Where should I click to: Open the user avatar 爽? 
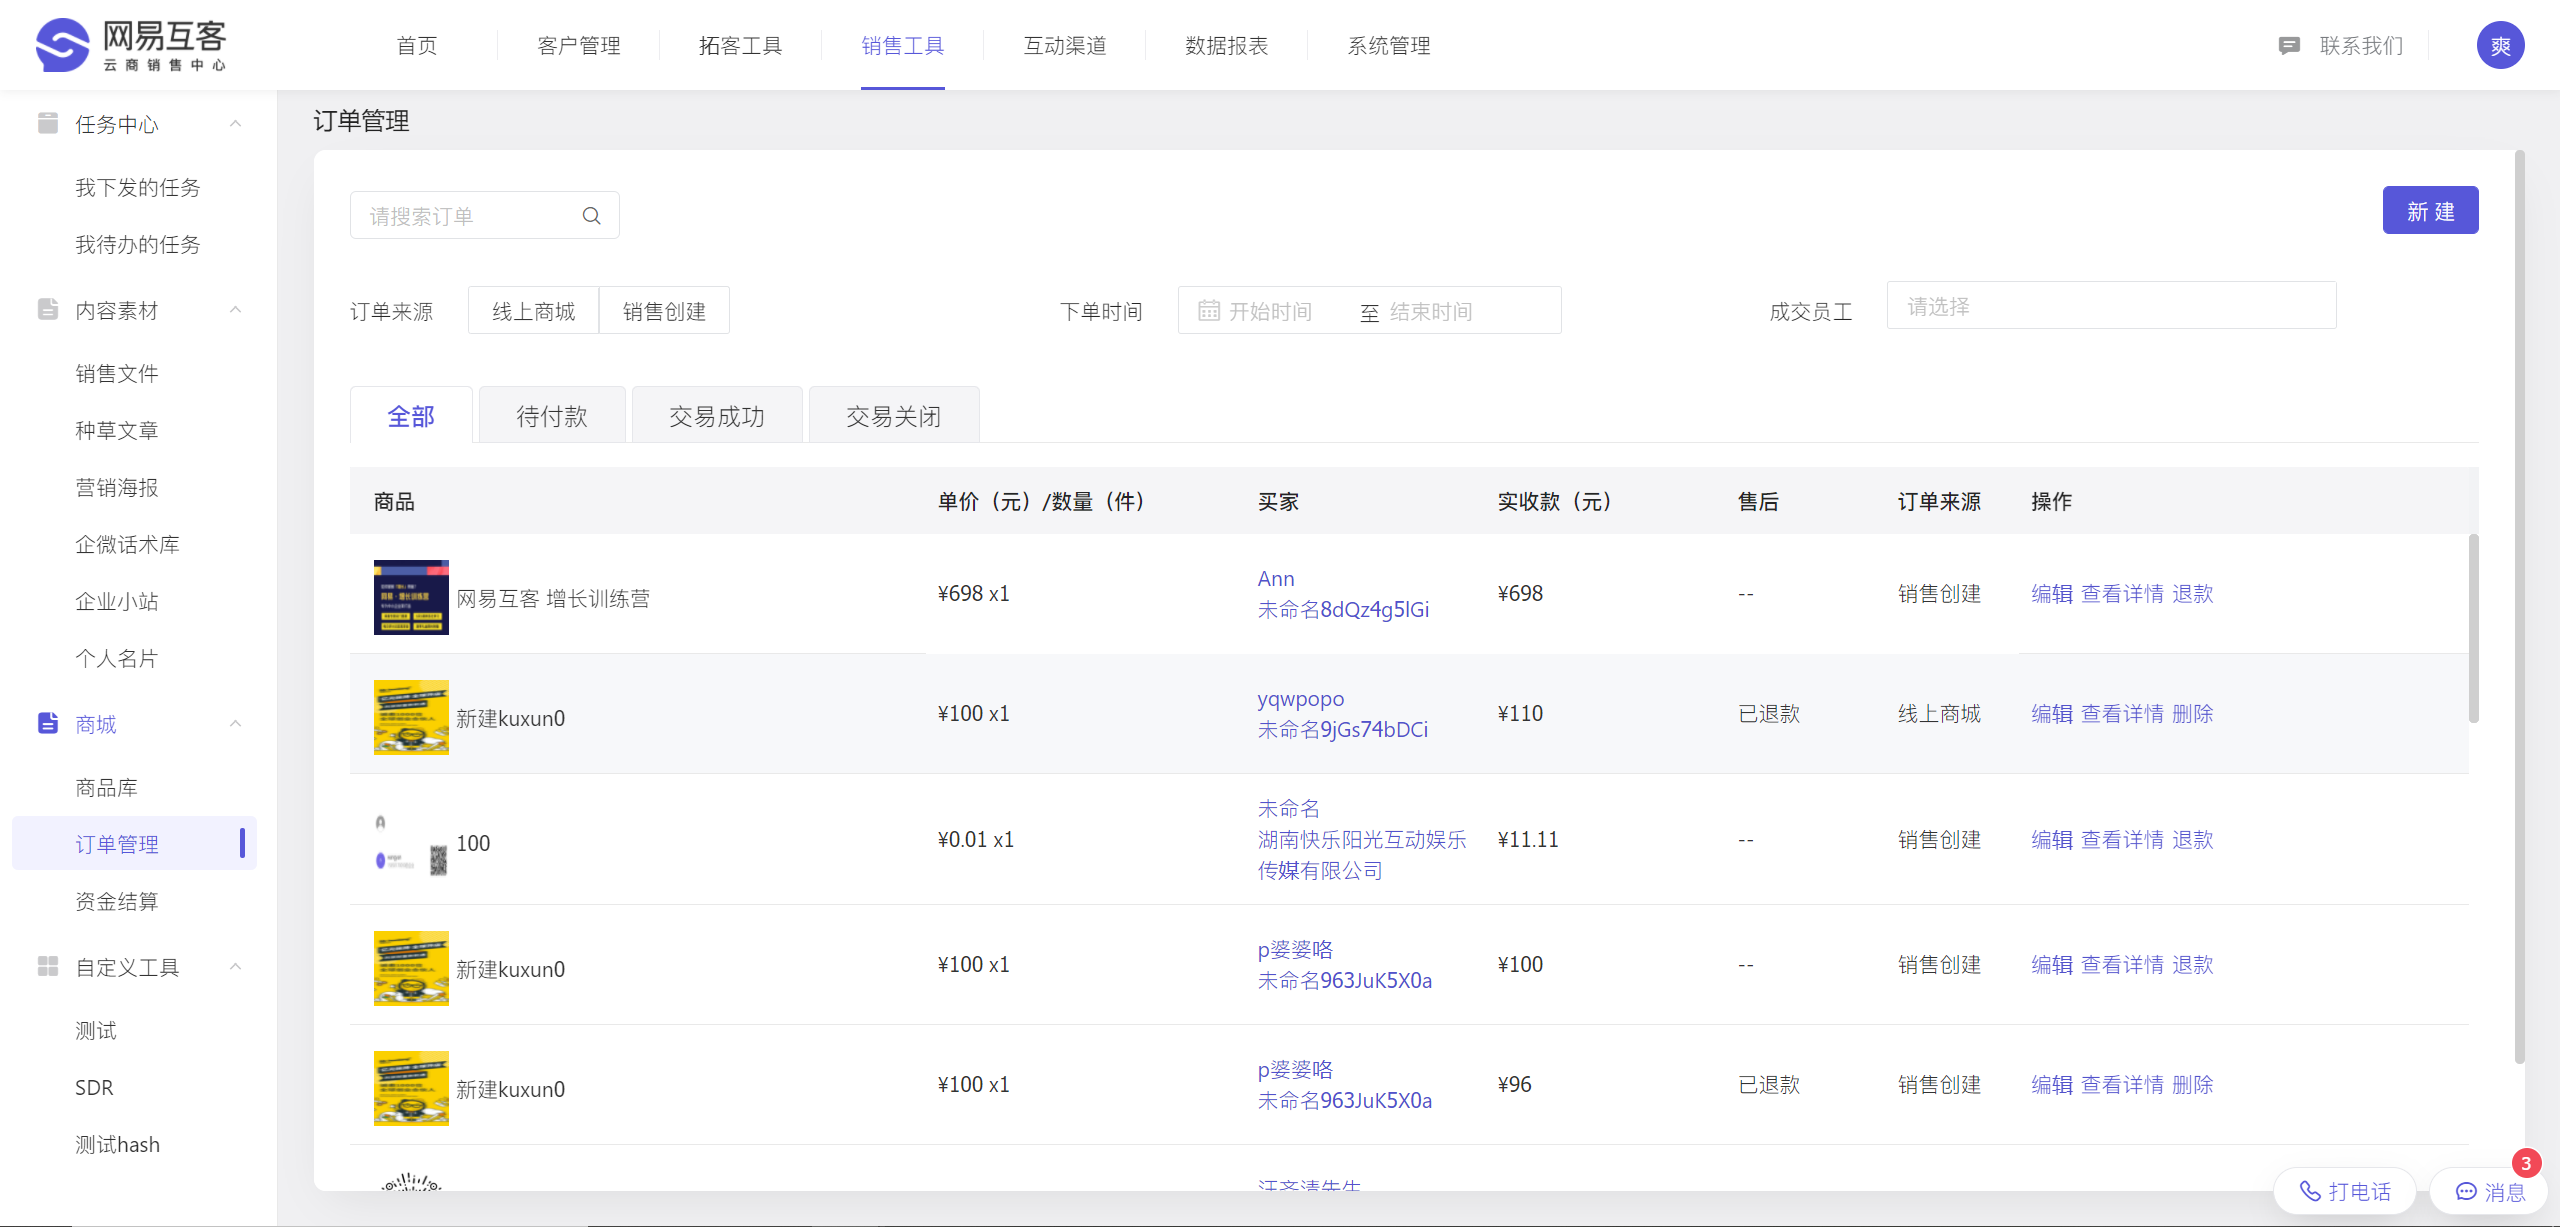(2500, 46)
